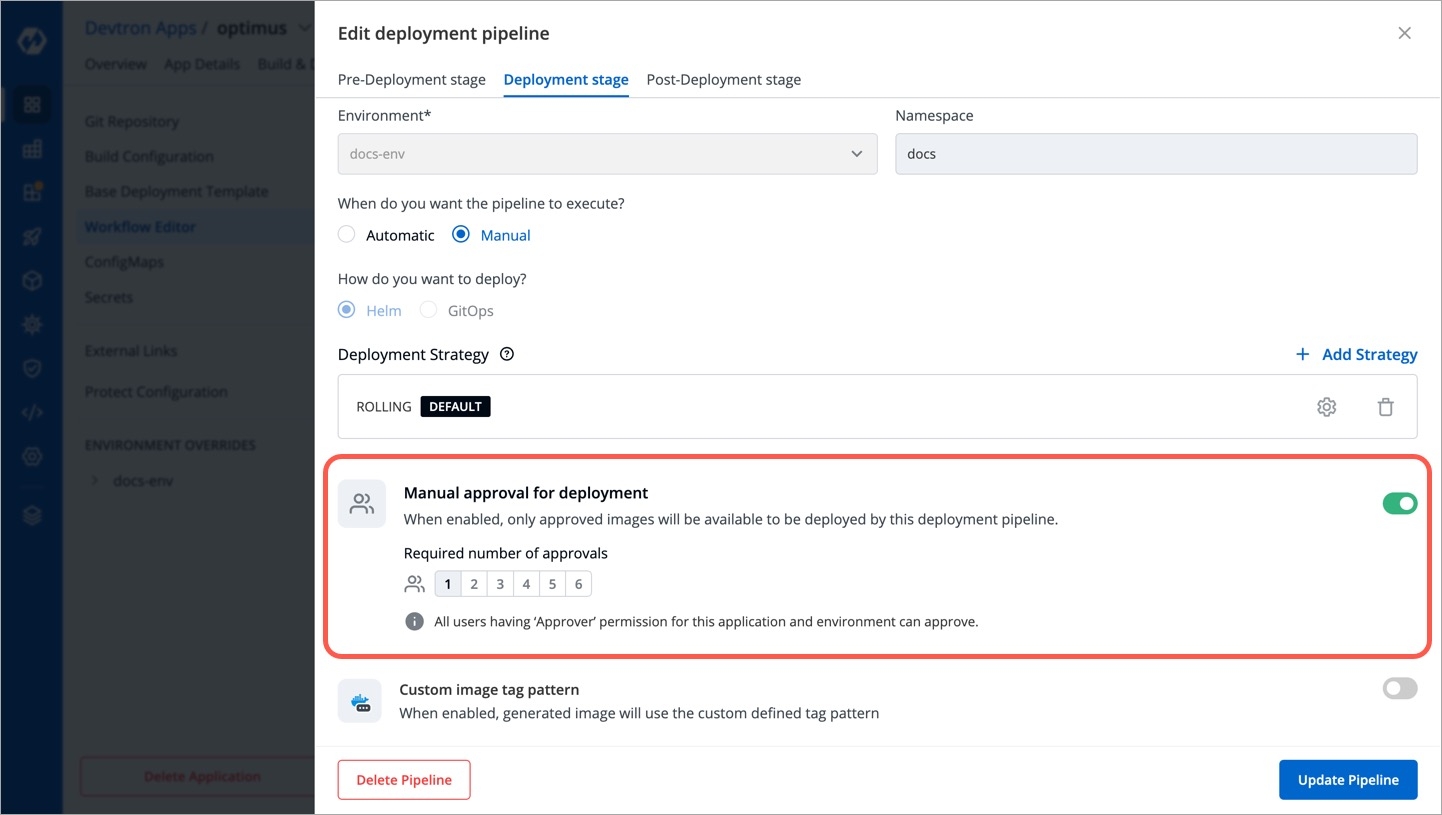Open the Overview tab in background page

[x=116, y=64]
